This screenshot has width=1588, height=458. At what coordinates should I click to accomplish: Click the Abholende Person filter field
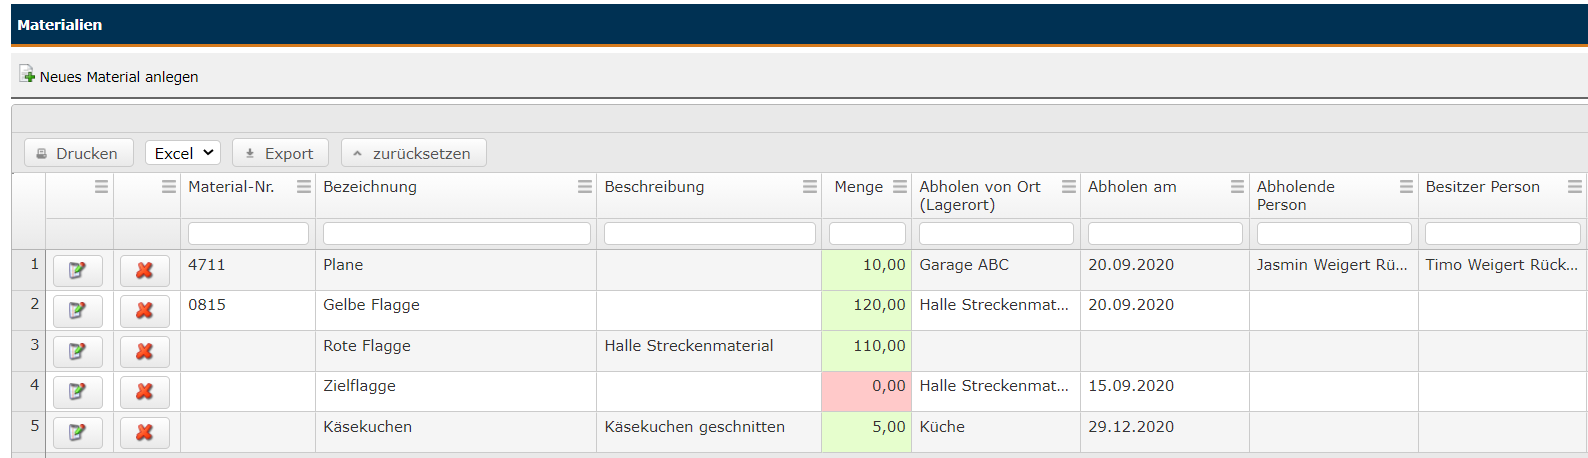point(1333,234)
